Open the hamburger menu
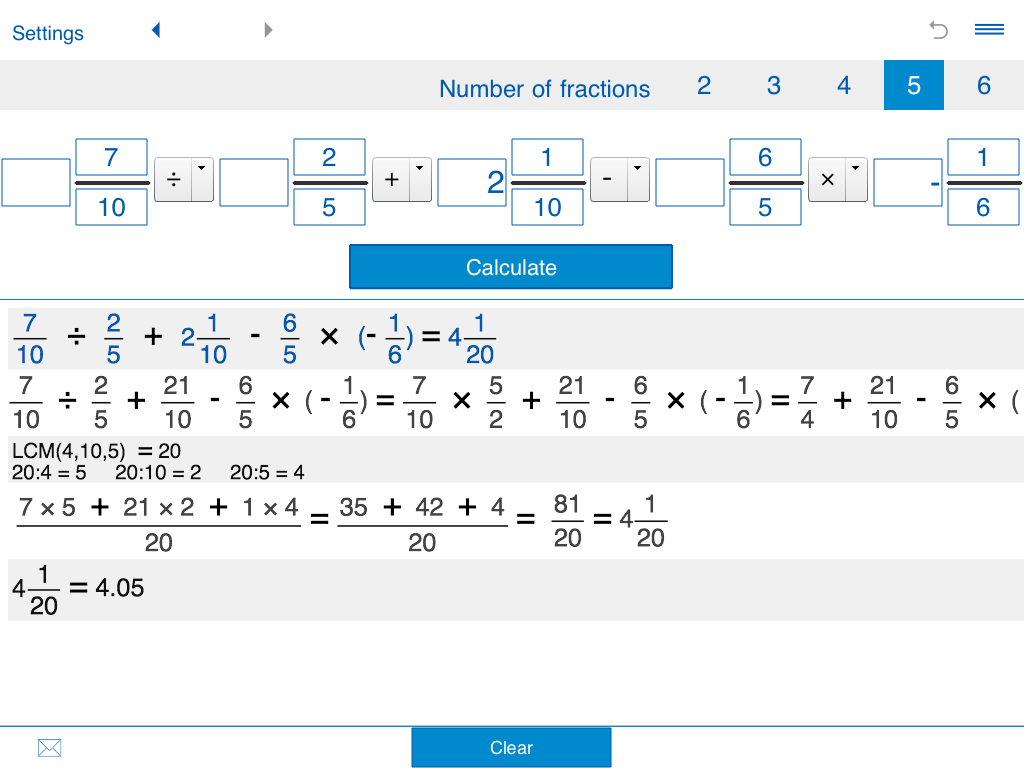The height and width of the screenshot is (768, 1024). coord(989,30)
